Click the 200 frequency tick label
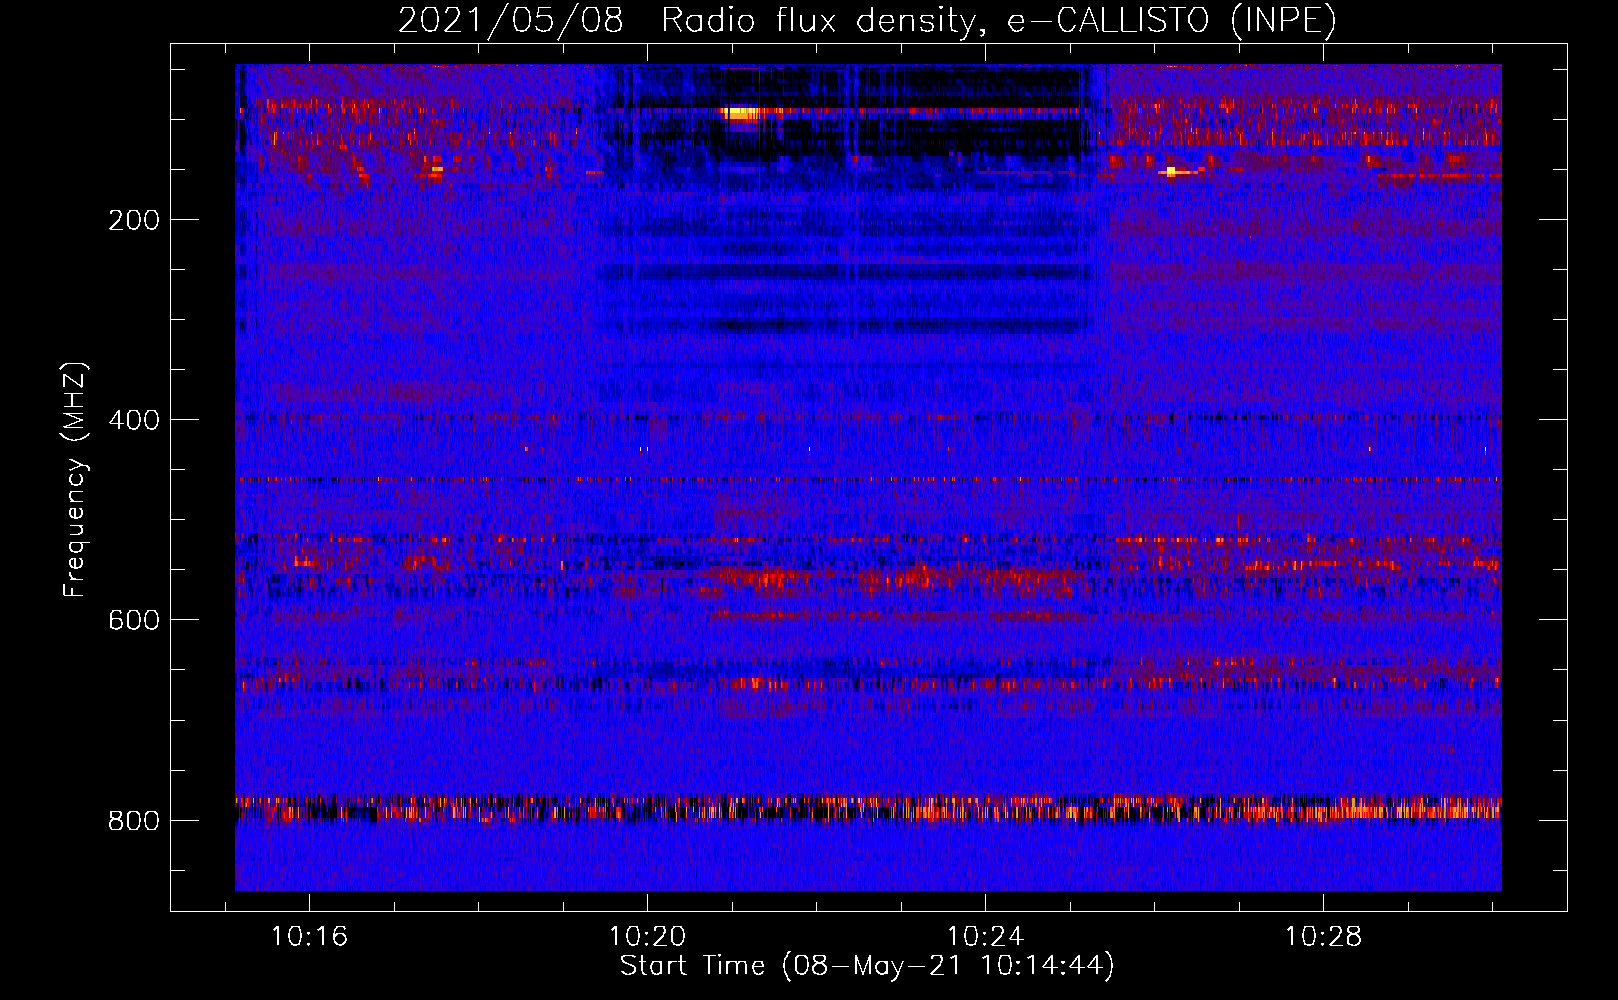The width and height of the screenshot is (1618, 1000). pos(134,220)
